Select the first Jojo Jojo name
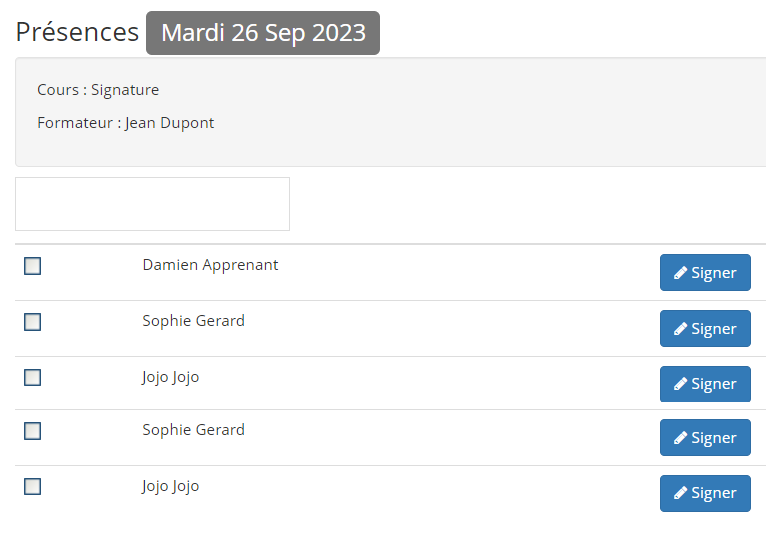This screenshot has height=543, width=766. pos(170,377)
